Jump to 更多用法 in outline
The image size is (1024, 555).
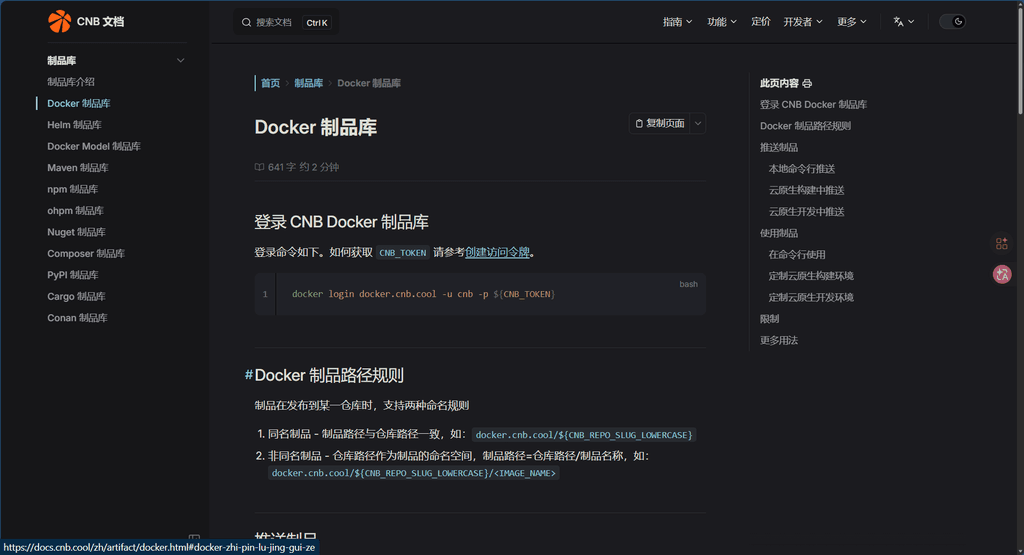pyautogui.click(x=778, y=340)
